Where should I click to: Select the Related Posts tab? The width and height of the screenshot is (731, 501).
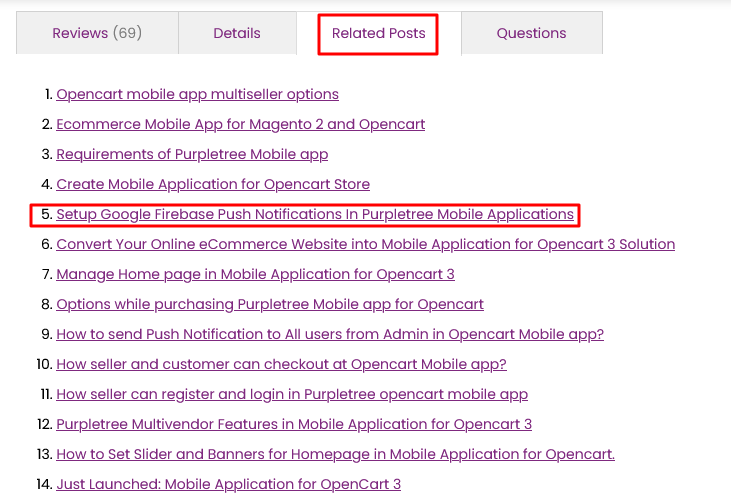[379, 34]
